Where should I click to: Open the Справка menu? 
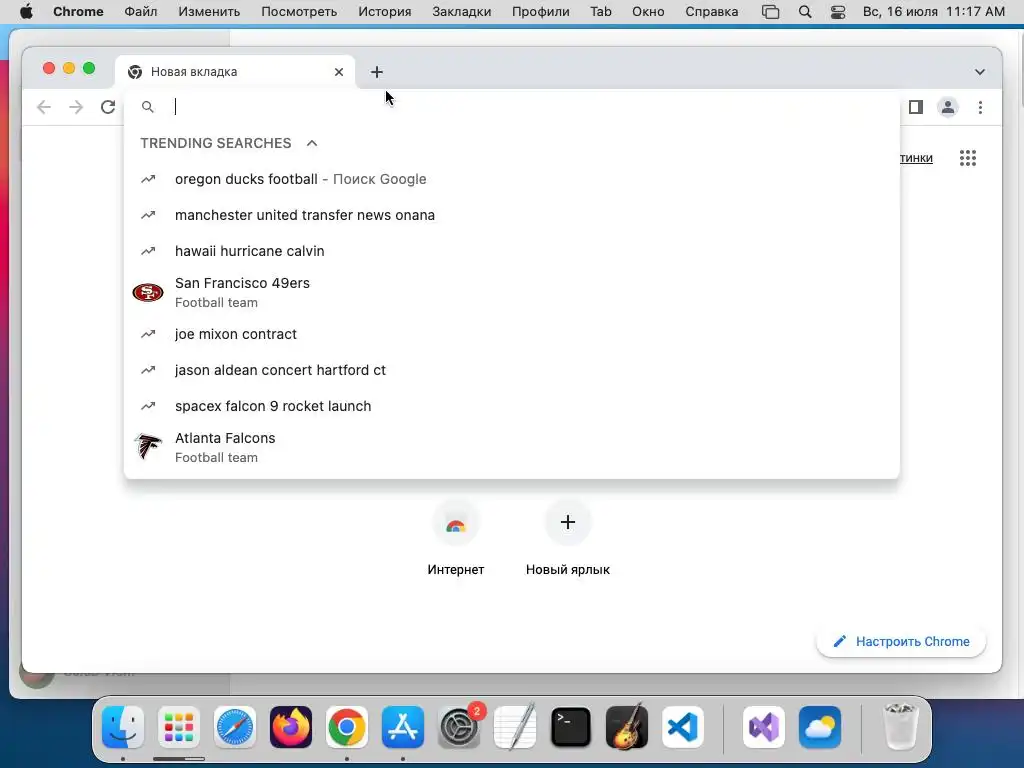point(711,11)
